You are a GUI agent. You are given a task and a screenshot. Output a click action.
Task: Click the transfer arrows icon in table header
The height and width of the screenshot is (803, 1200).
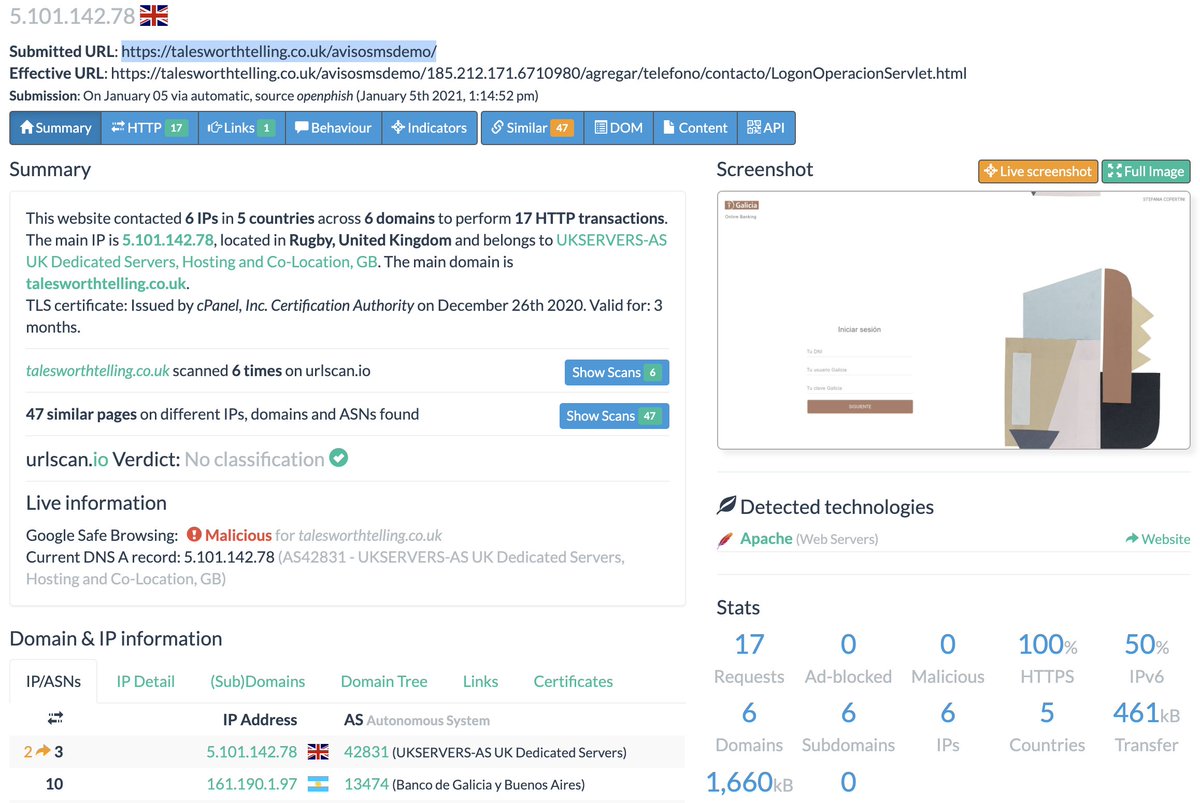point(55,718)
